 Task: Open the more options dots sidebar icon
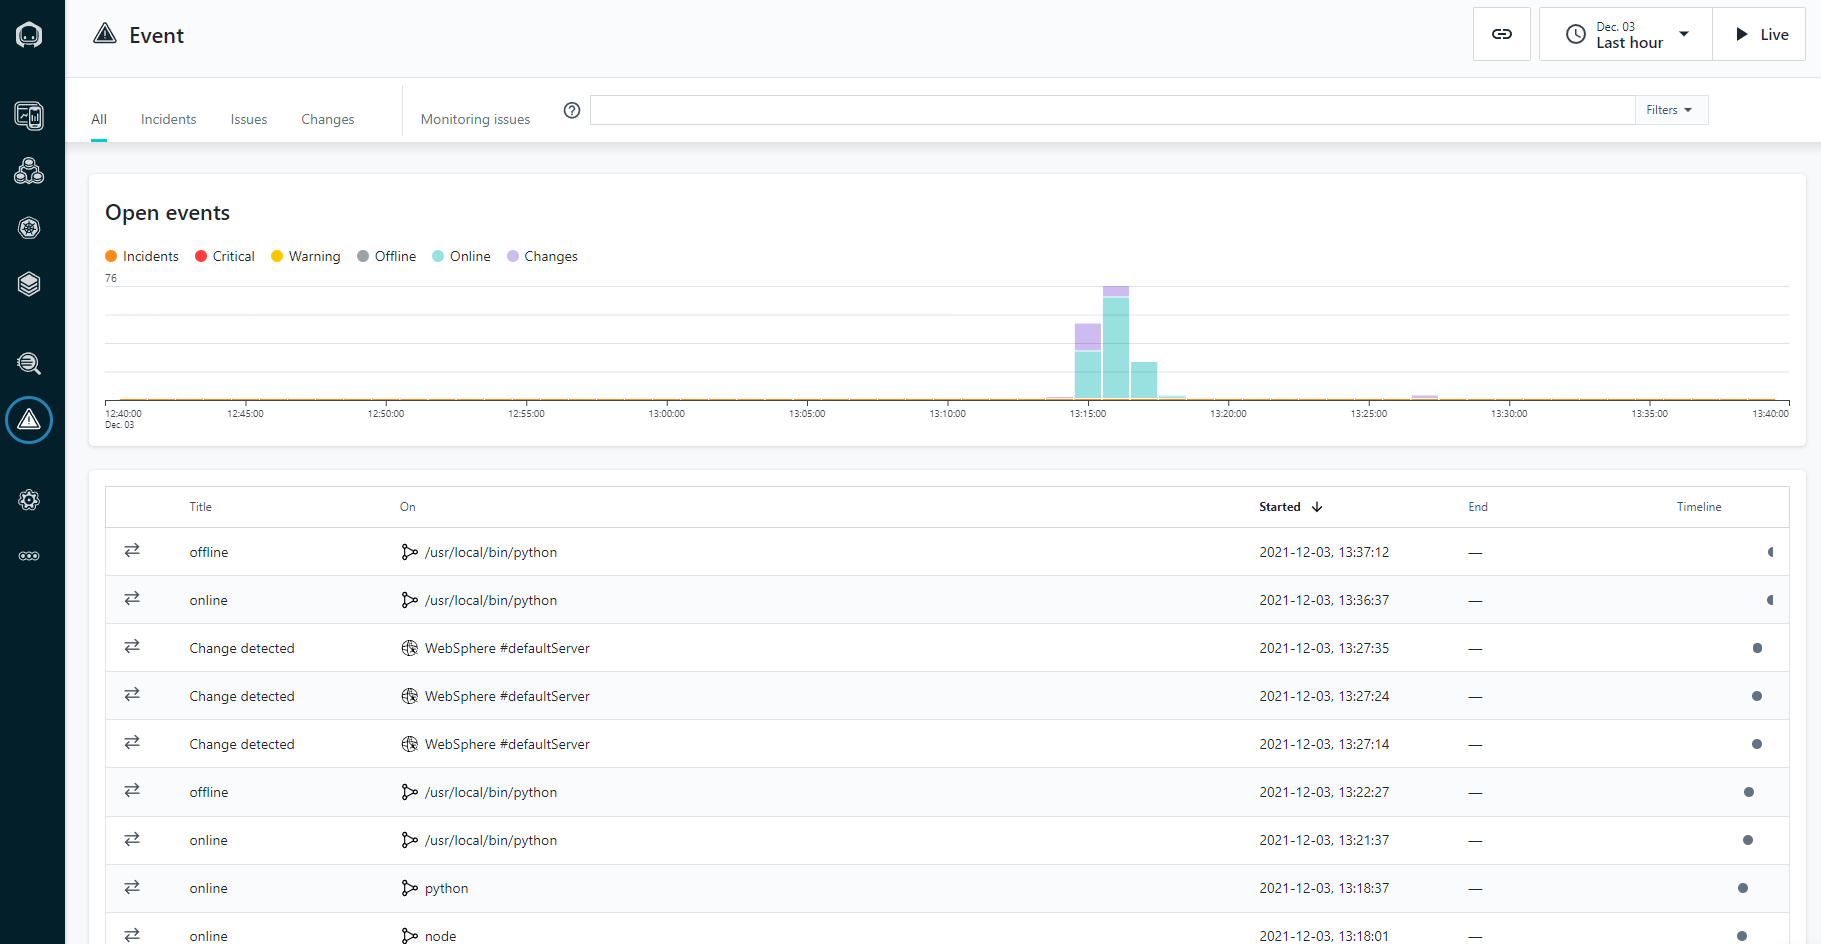[29, 556]
